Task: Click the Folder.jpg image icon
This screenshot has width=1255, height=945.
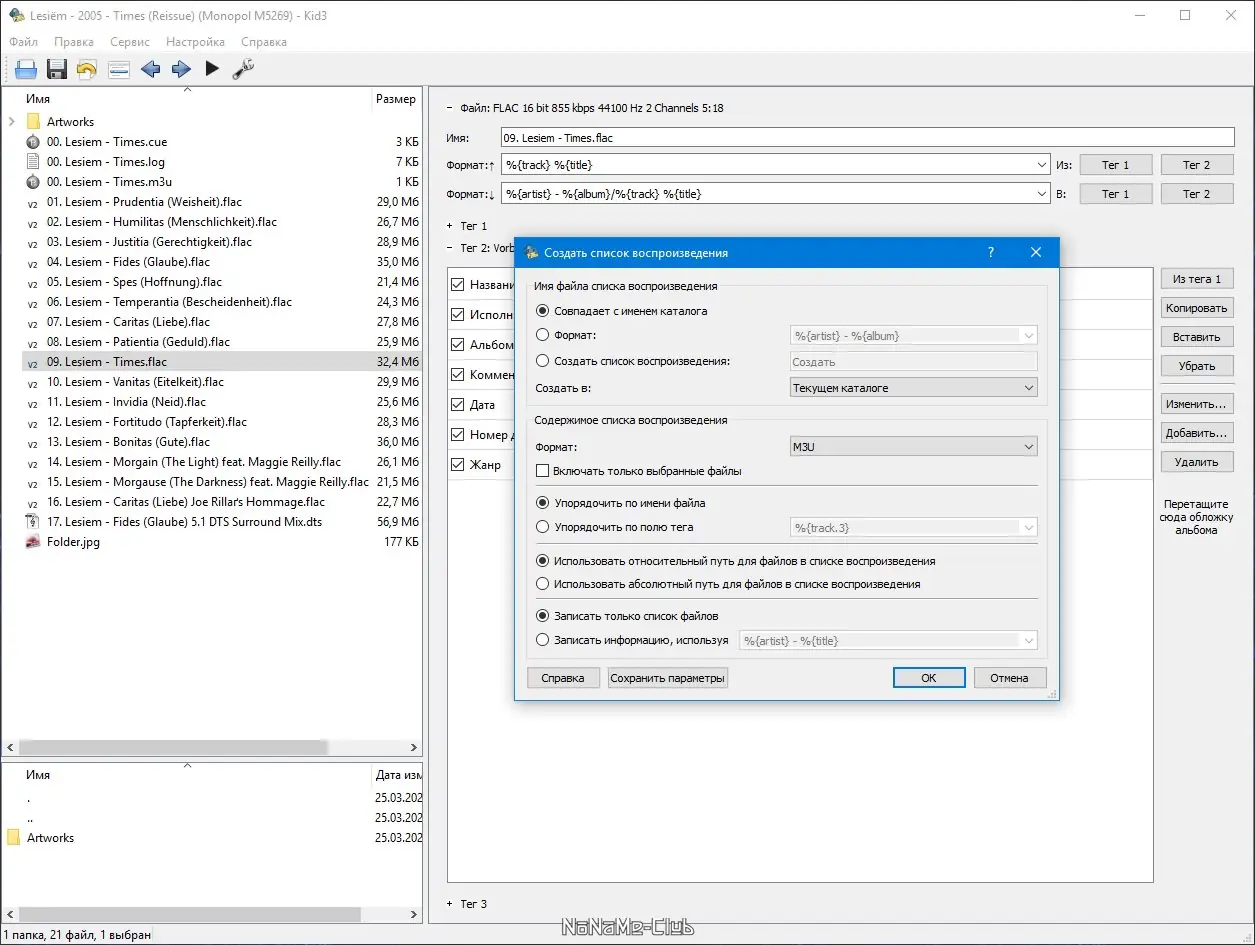Action: coord(33,542)
